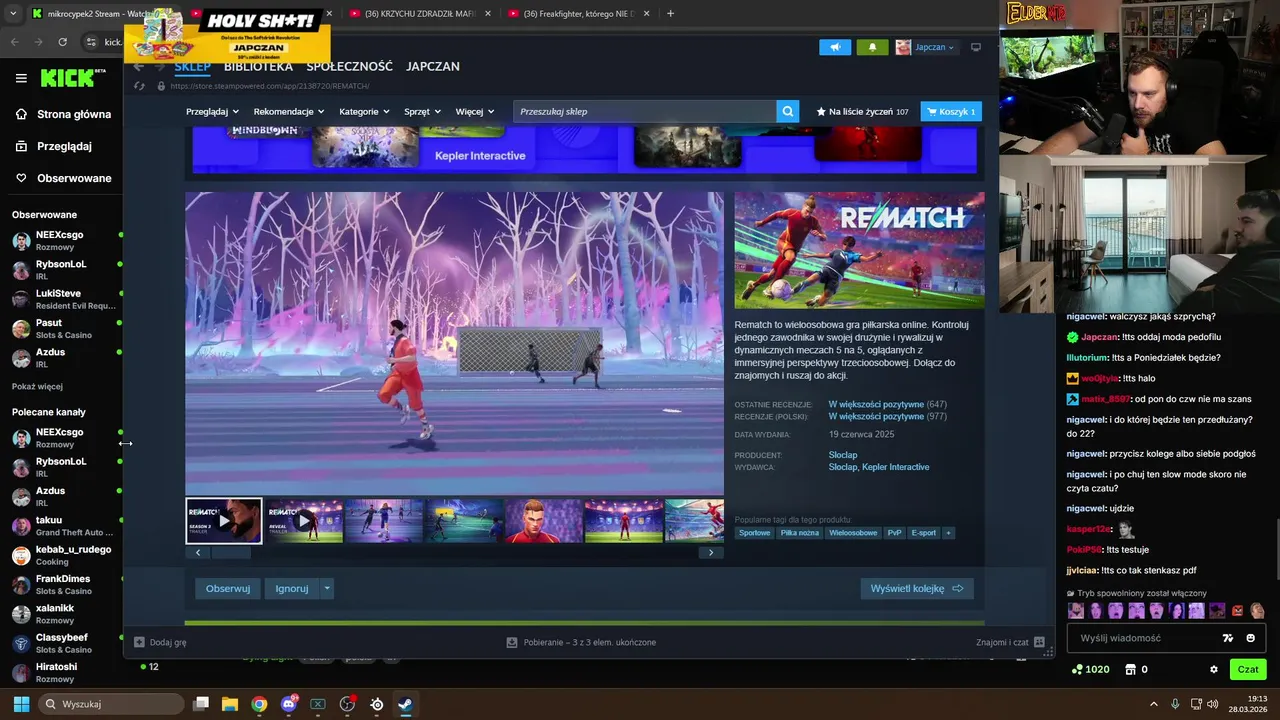Click the E-sport tag
The image size is (1280, 720).
click(924, 533)
